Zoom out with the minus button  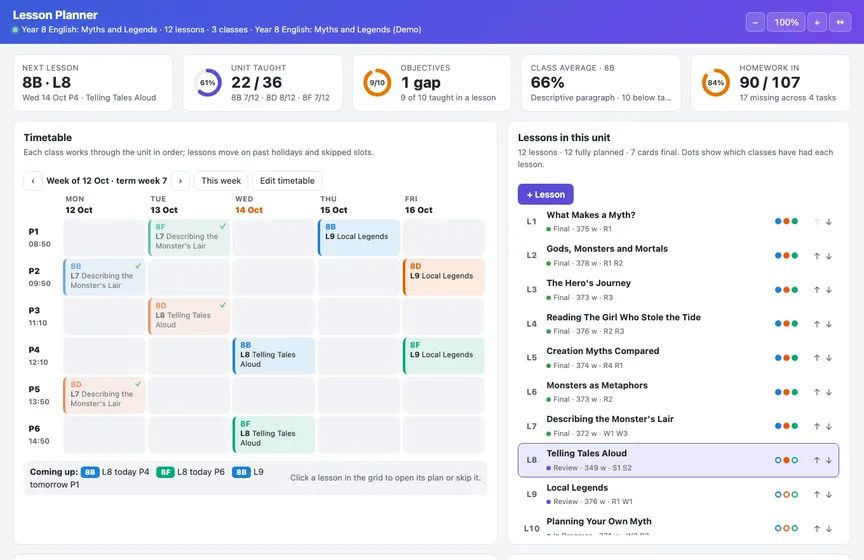coord(755,22)
